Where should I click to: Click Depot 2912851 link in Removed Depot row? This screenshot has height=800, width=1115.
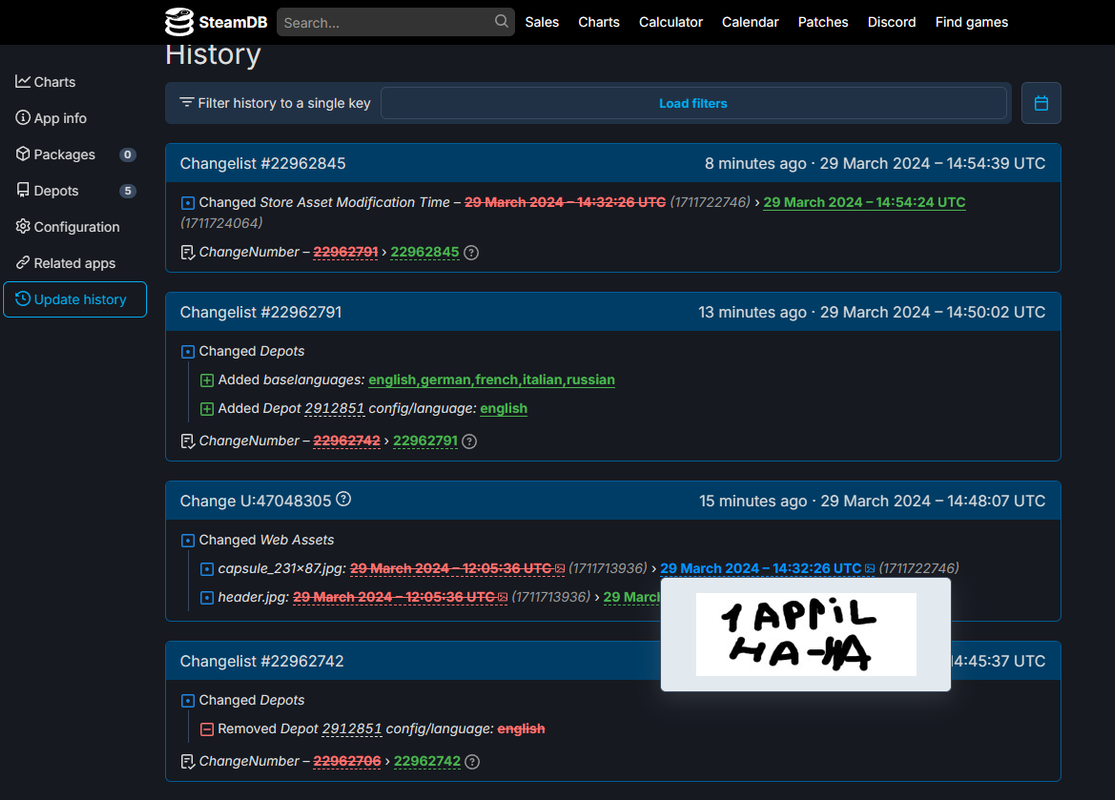tap(351, 729)
